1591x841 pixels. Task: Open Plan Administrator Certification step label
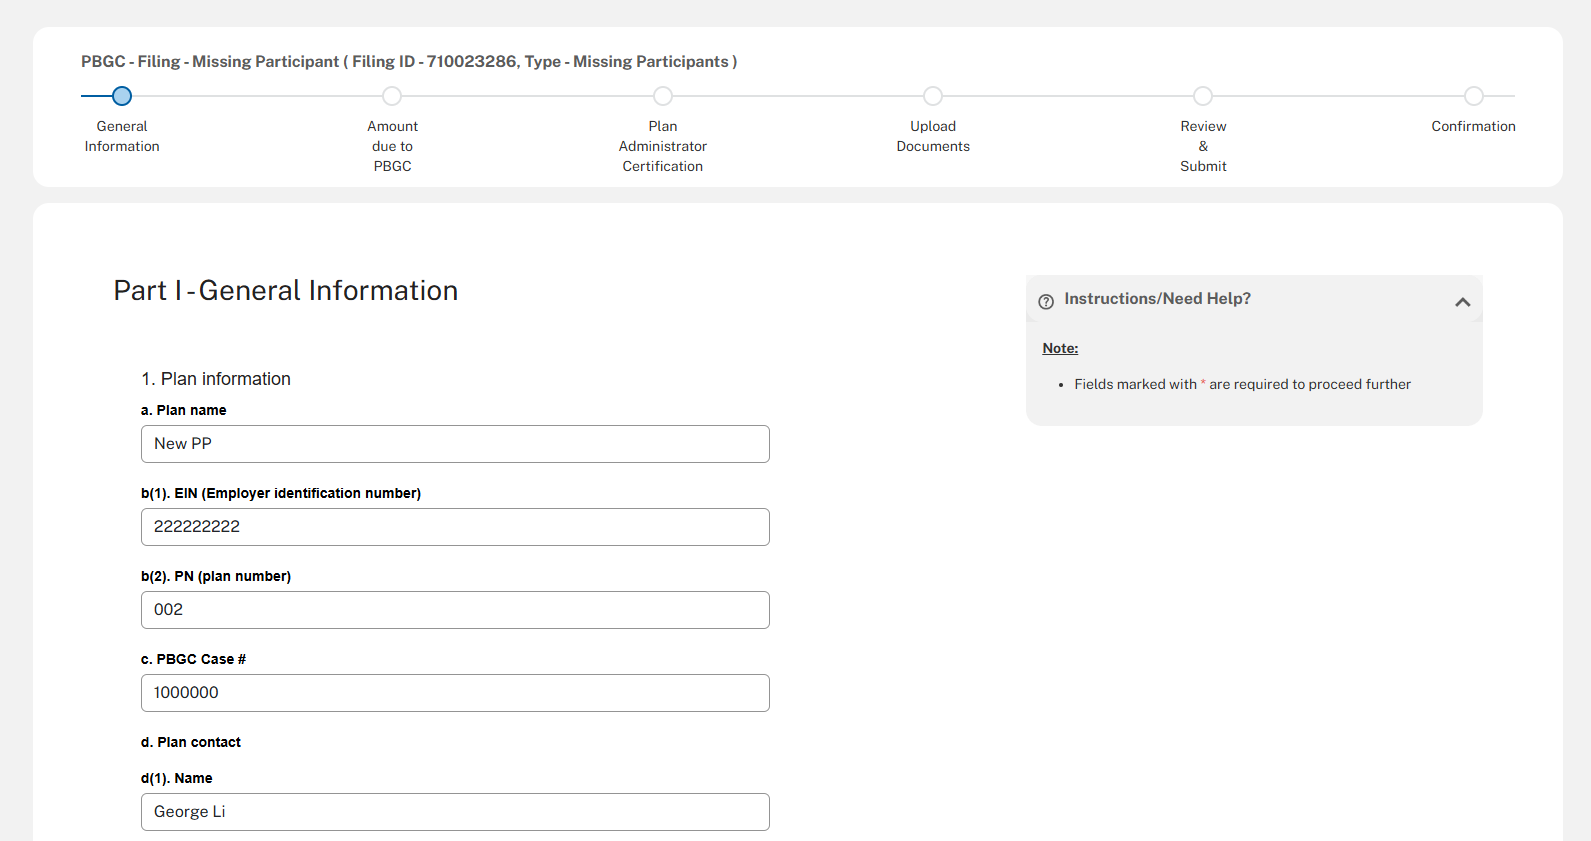[663, 146]
